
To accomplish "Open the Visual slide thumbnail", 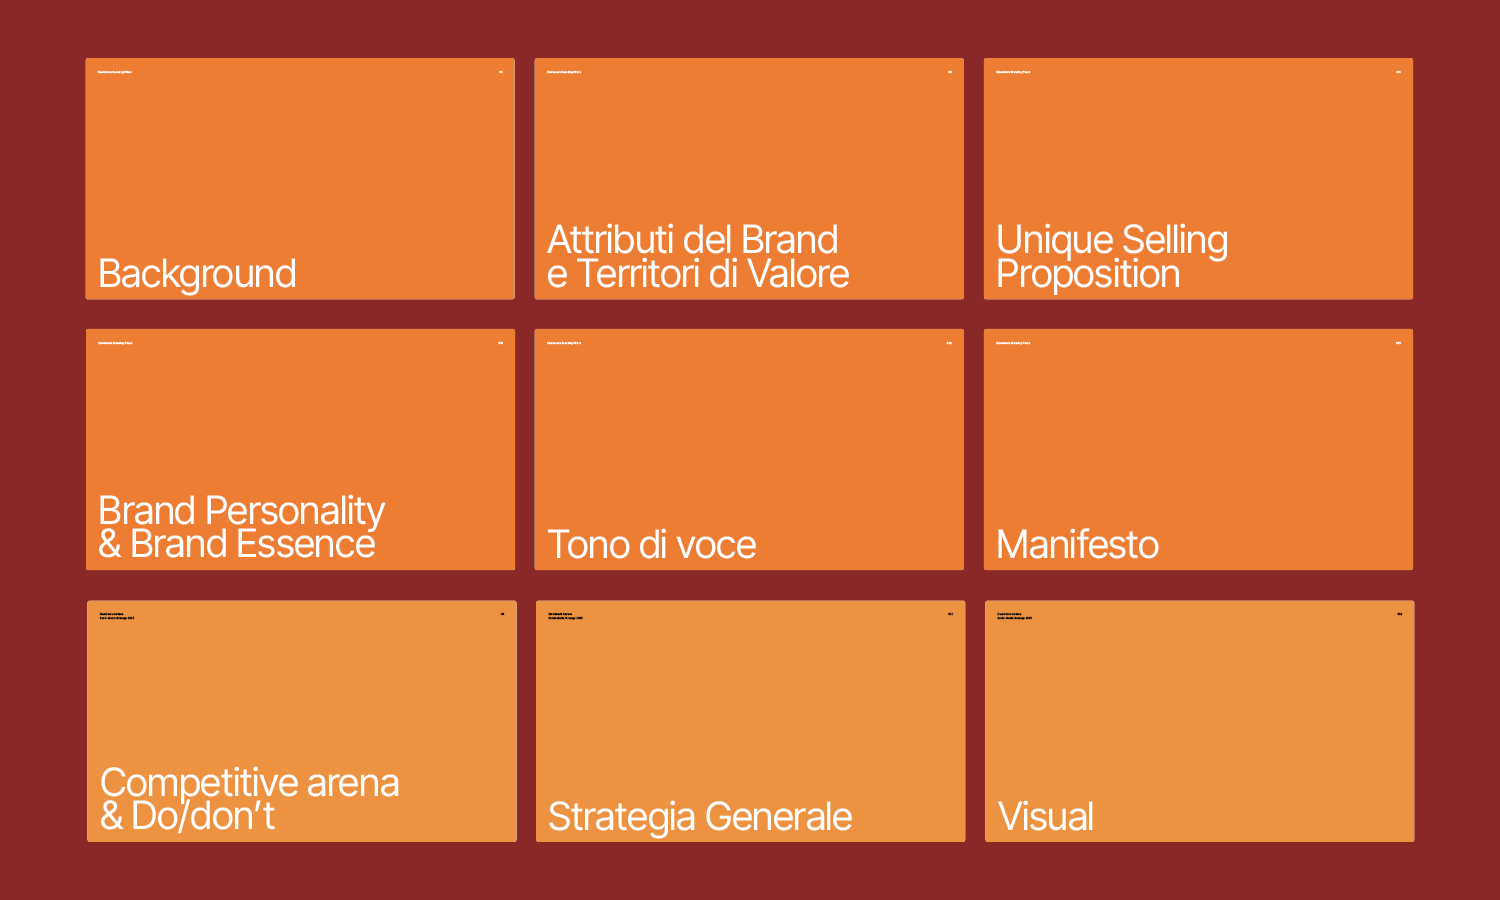I will [1199, 720].
